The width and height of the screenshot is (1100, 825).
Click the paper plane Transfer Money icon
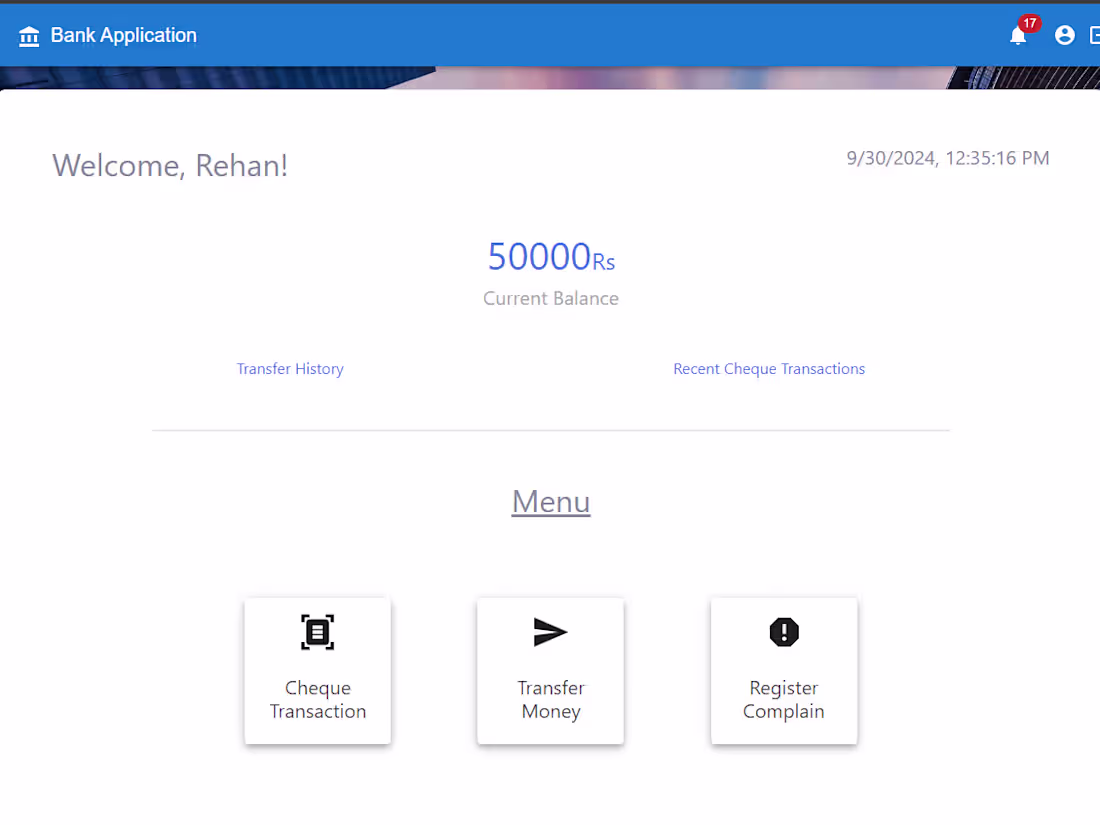(x=550, y=631)
